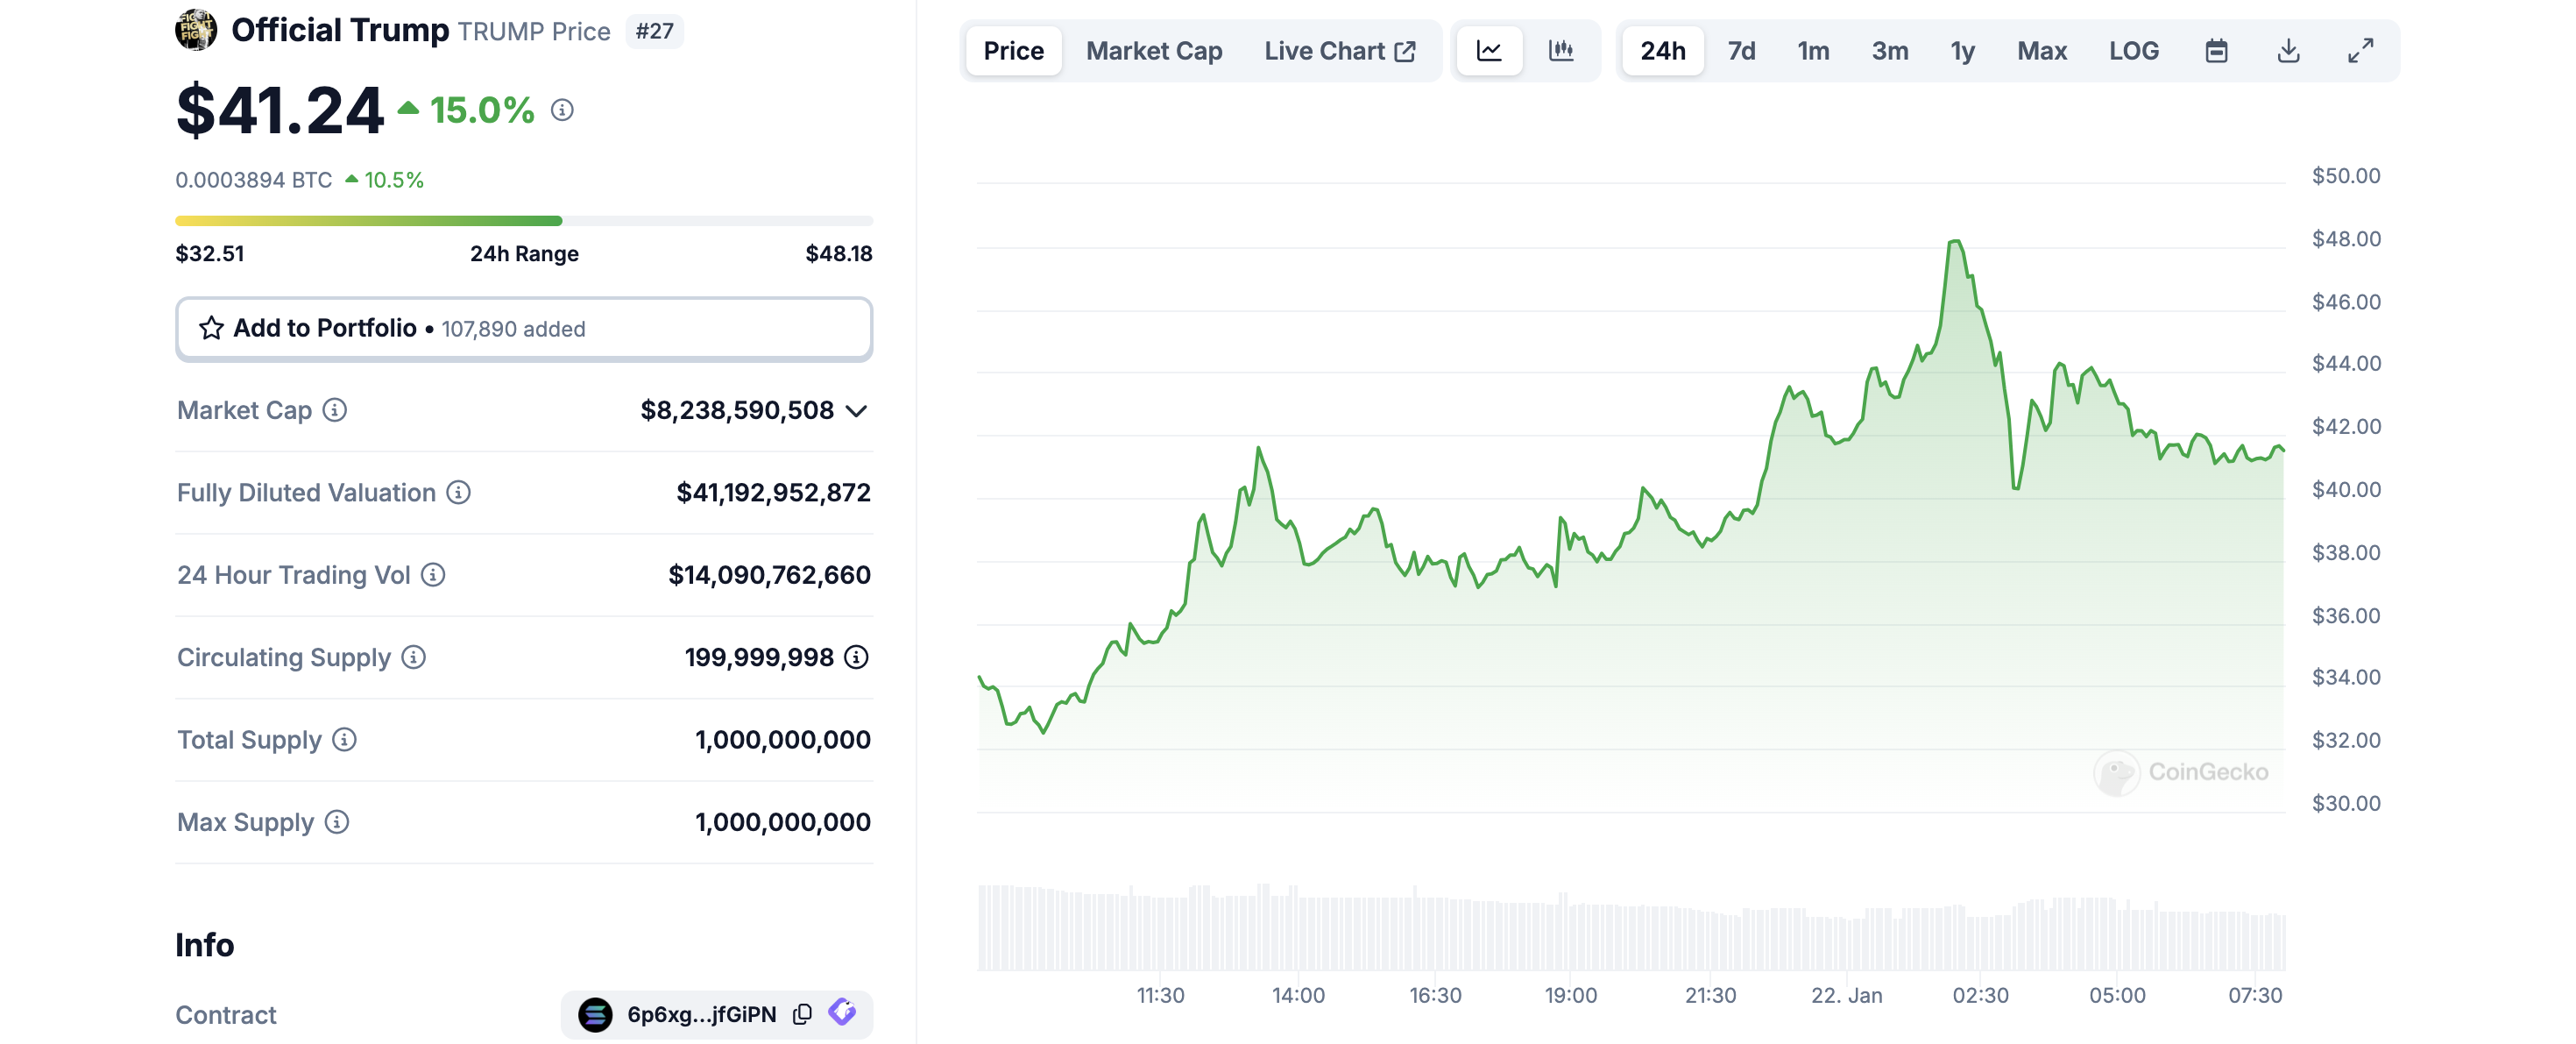Image resolution: width=2576 pixels, height=1044 pixels.
Task: Click the Circulating Supply info icon
Action: (x=413, y=658)
